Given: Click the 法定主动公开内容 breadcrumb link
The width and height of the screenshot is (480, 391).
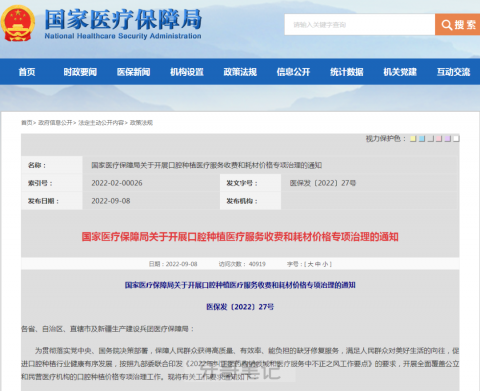Looking at the screenshot, I should point(101,123).
